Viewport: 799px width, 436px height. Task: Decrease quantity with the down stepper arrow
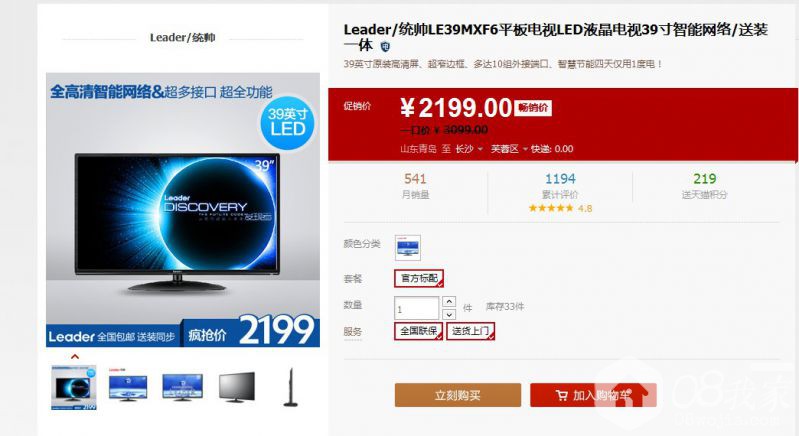tap(449, 314)
